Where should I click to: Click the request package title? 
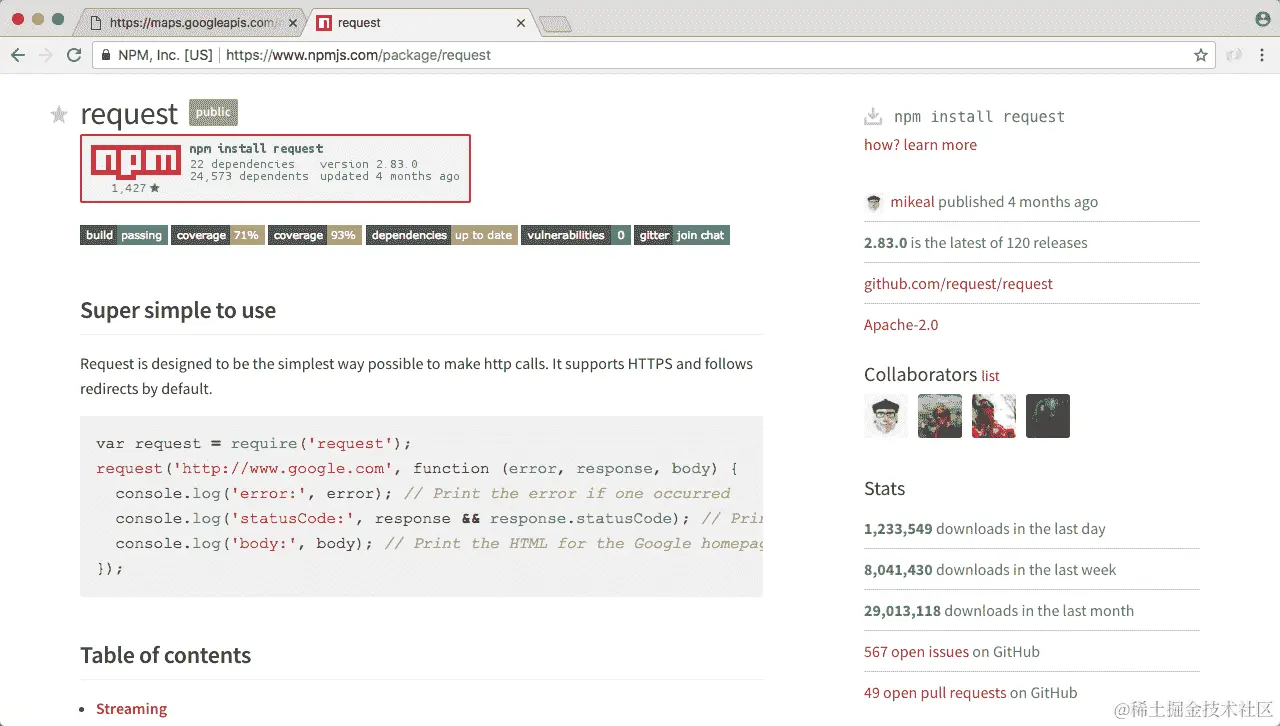tap(129, 114)
